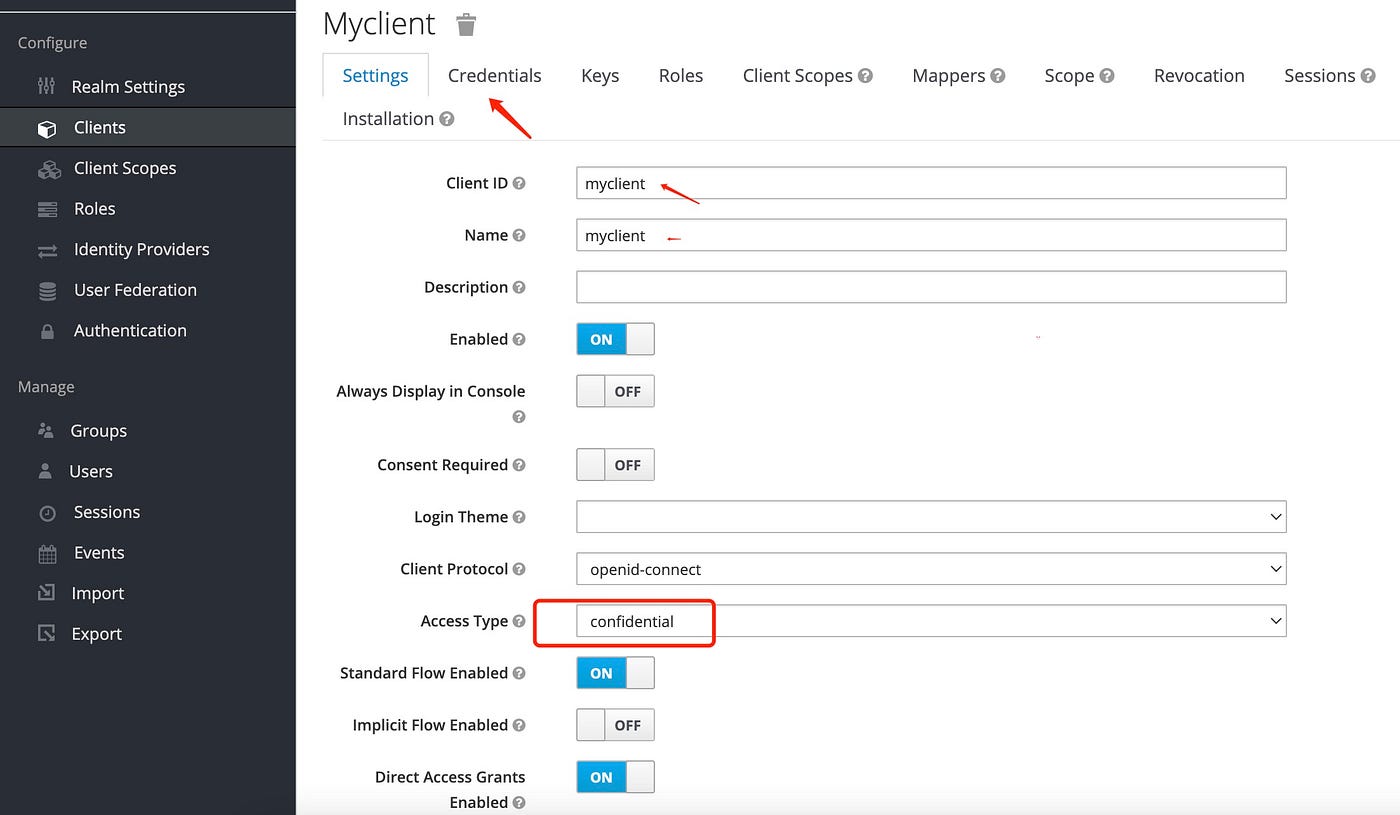Screen dimensions: 1400x815
Task: Click the User Federation database icon
Action: [47, 290]
